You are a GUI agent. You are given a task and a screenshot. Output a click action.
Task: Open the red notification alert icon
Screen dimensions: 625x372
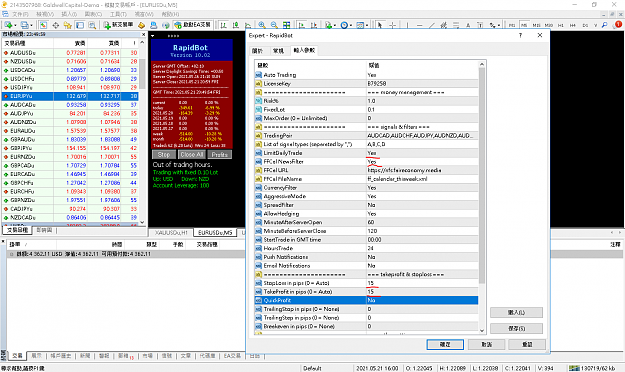click(x=618, y=24)
